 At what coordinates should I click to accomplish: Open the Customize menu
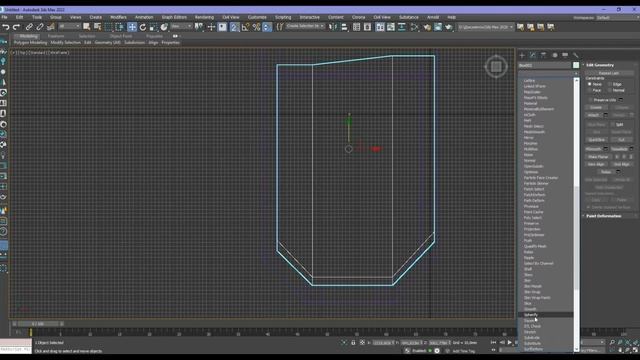[257, 17]
